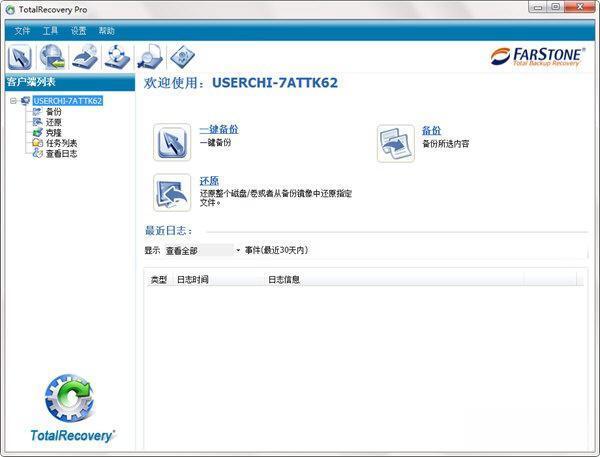The image size is (600, 457).
Task: Open the 一键备份 link
Action: (x=219, y=129)
